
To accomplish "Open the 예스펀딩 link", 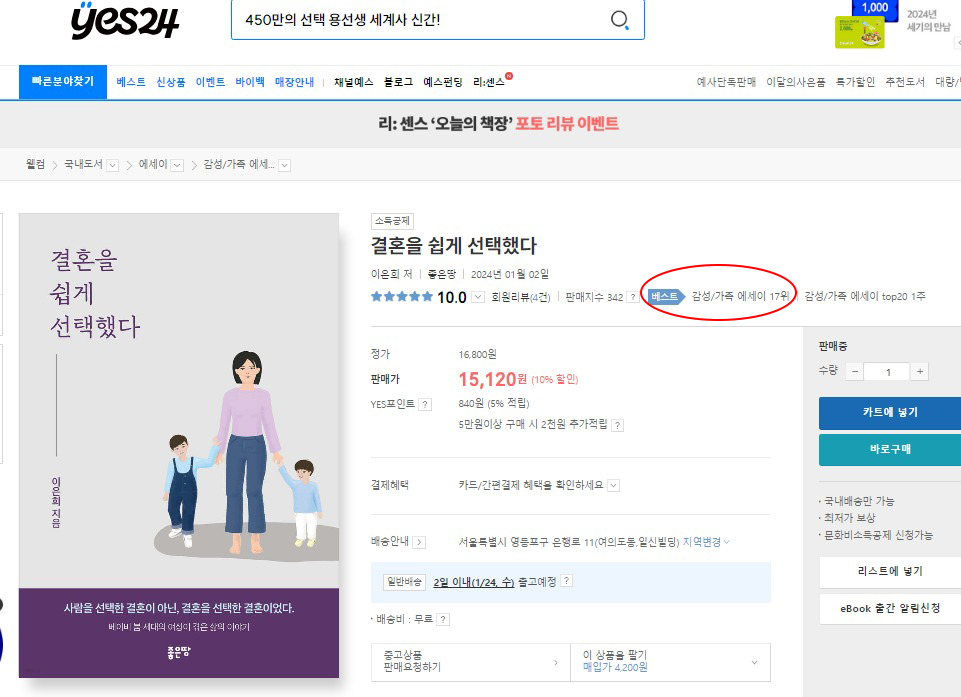I will [443, 82].
